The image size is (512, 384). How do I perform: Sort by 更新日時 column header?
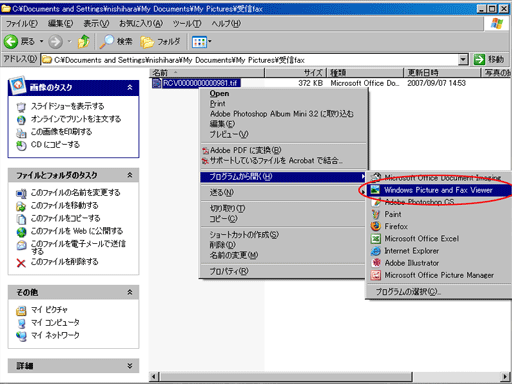point(442,73)
